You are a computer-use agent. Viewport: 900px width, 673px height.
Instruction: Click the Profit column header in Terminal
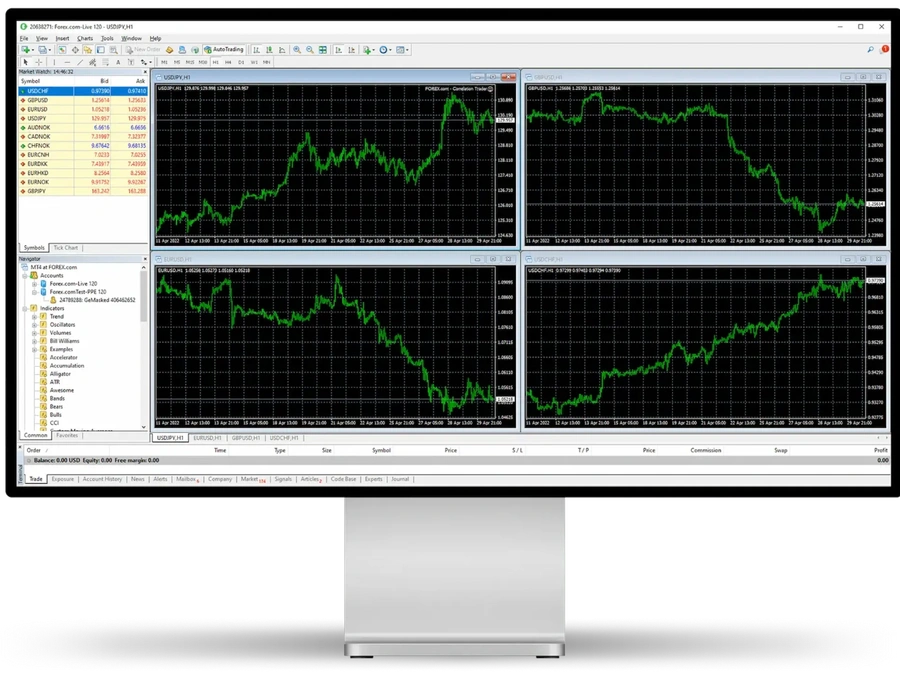click(x=880, y=450)
